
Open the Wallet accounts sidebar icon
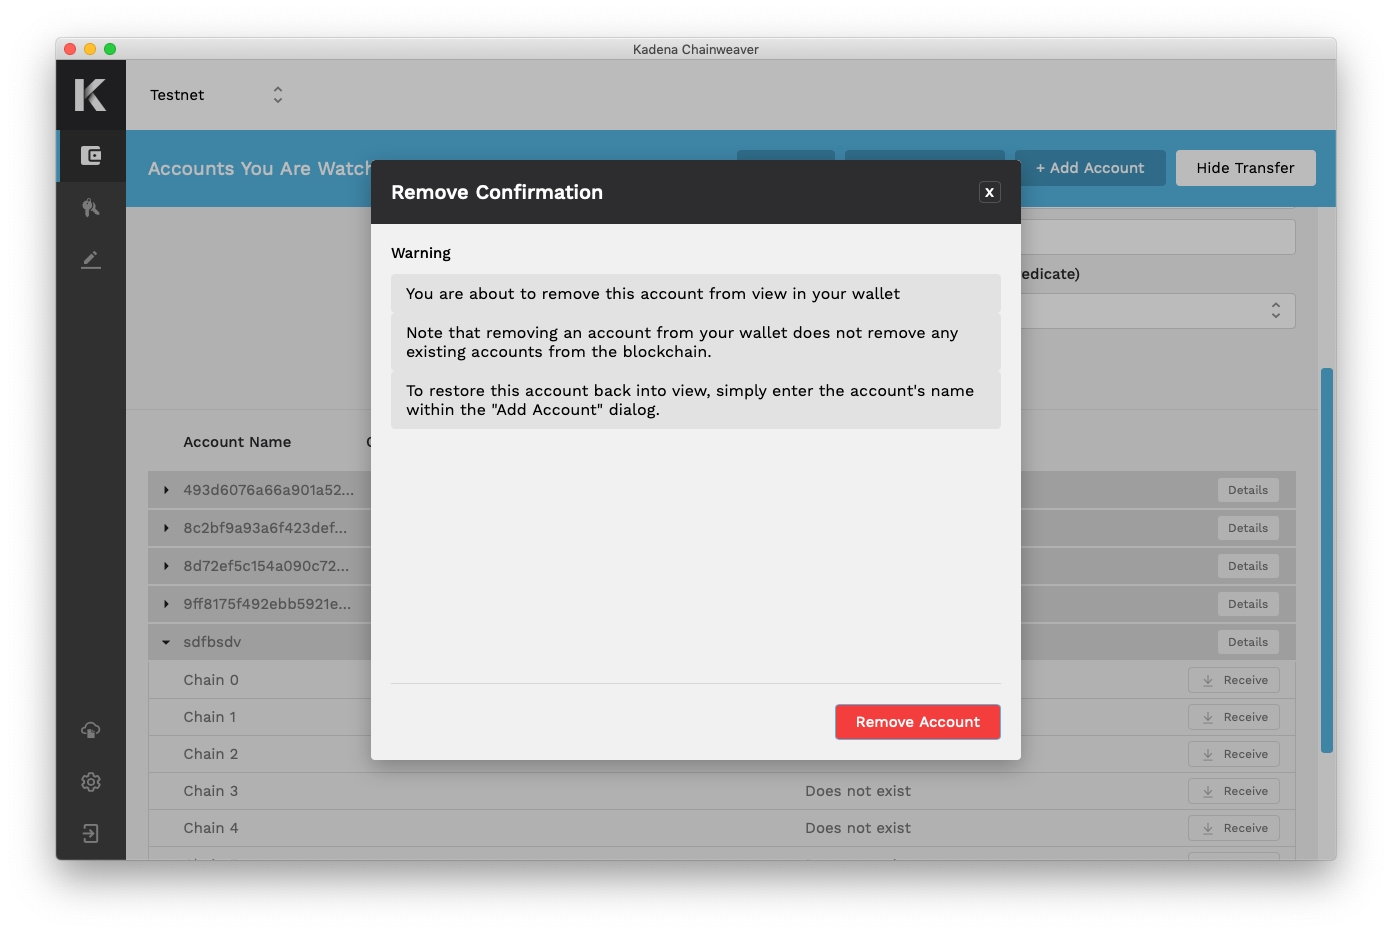(91, 156)
